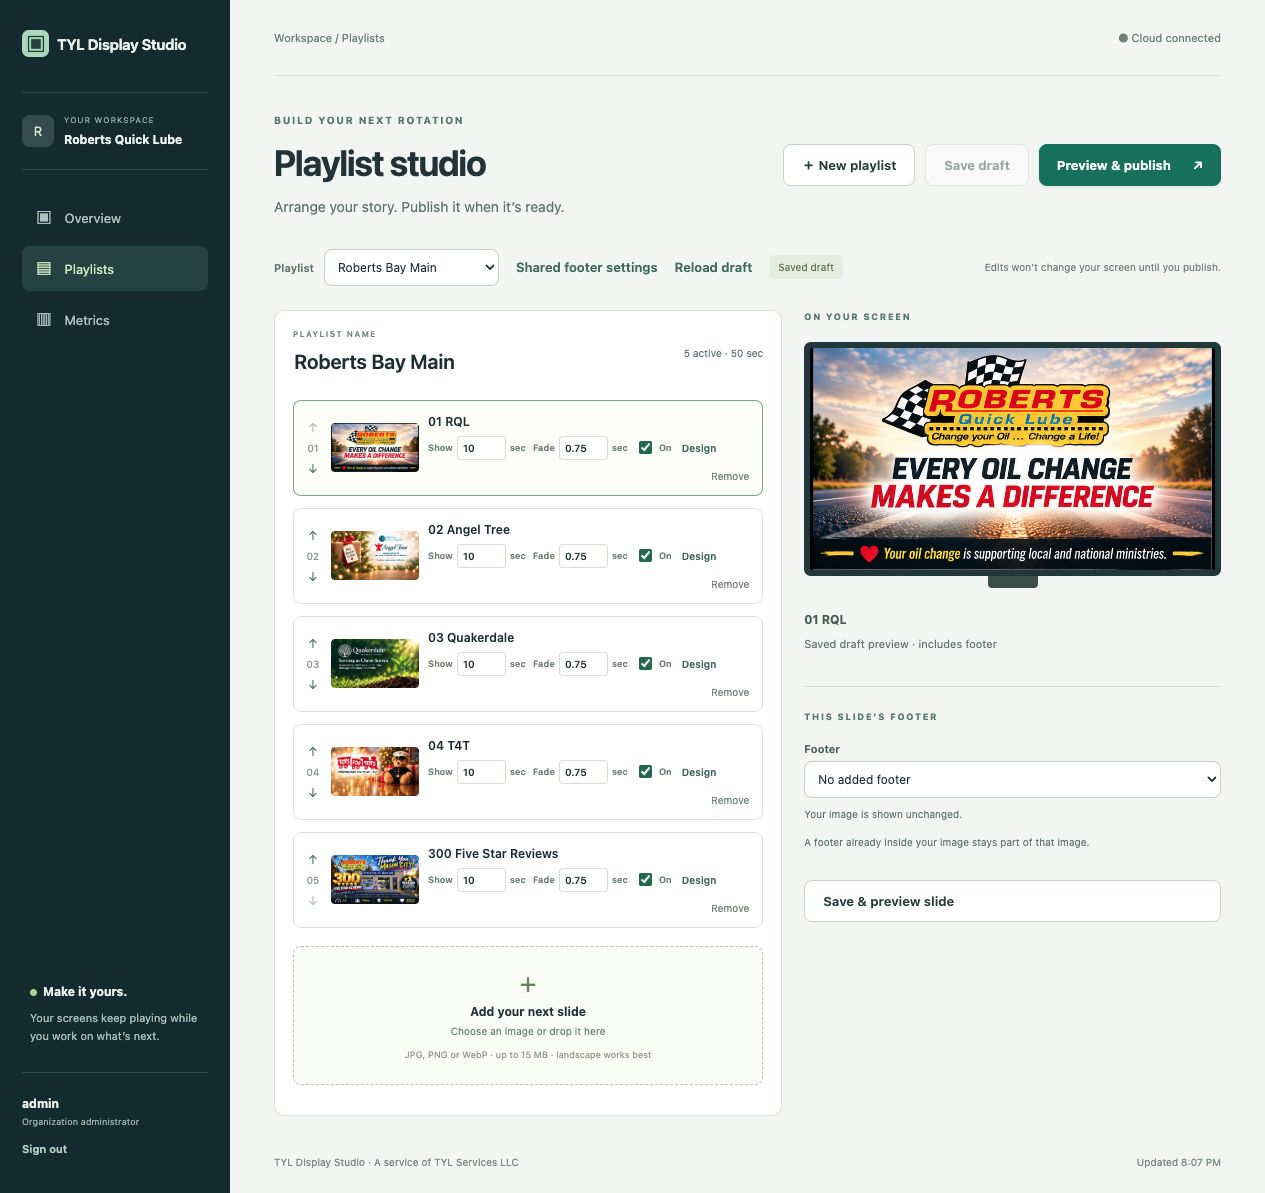Click Sign out in the sidebar
Viewport: 1265px width, 1193px height.
(44, 1149)
